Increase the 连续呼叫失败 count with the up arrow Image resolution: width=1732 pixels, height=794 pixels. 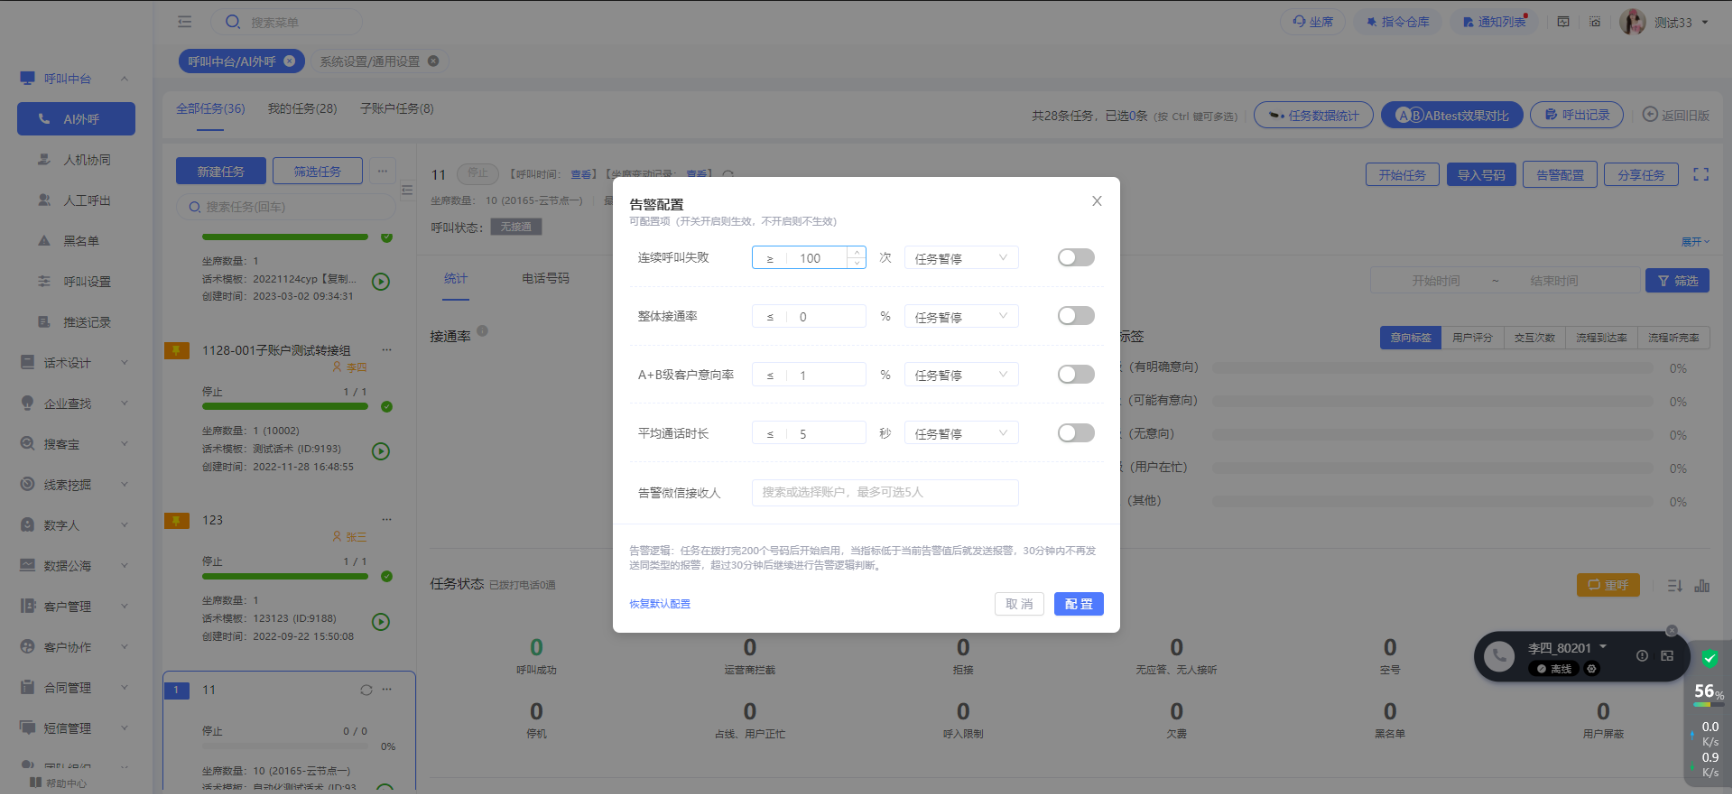(x=857, y=252)
